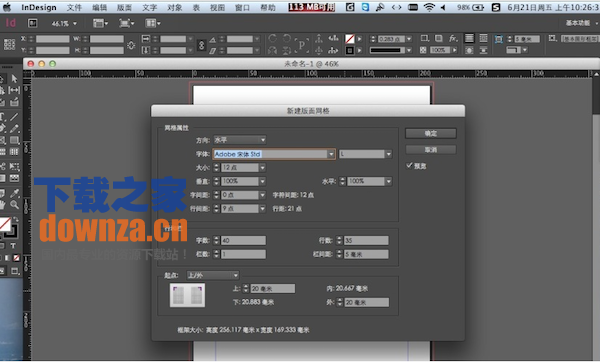Select the Gap tool
The width and height of the screenshot is (600, 362).
point(15,90)
